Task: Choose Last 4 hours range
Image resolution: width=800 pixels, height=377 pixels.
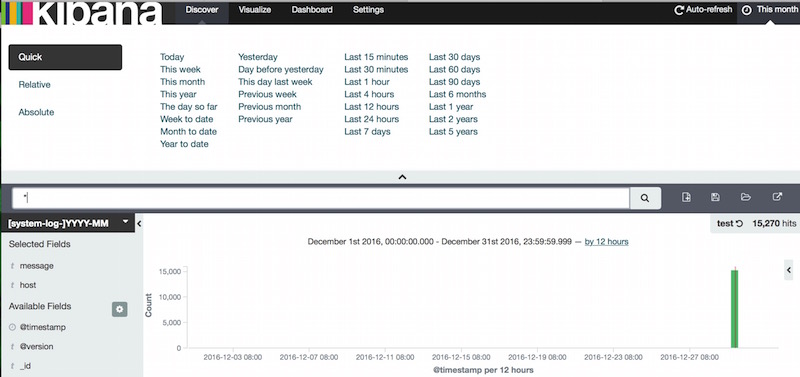Action: pos(369,94)
